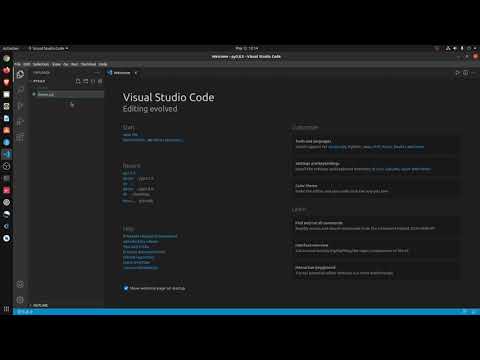Click the Tools and languages card
This screenshot has height=360, width=480.
[x=376, y=144]
